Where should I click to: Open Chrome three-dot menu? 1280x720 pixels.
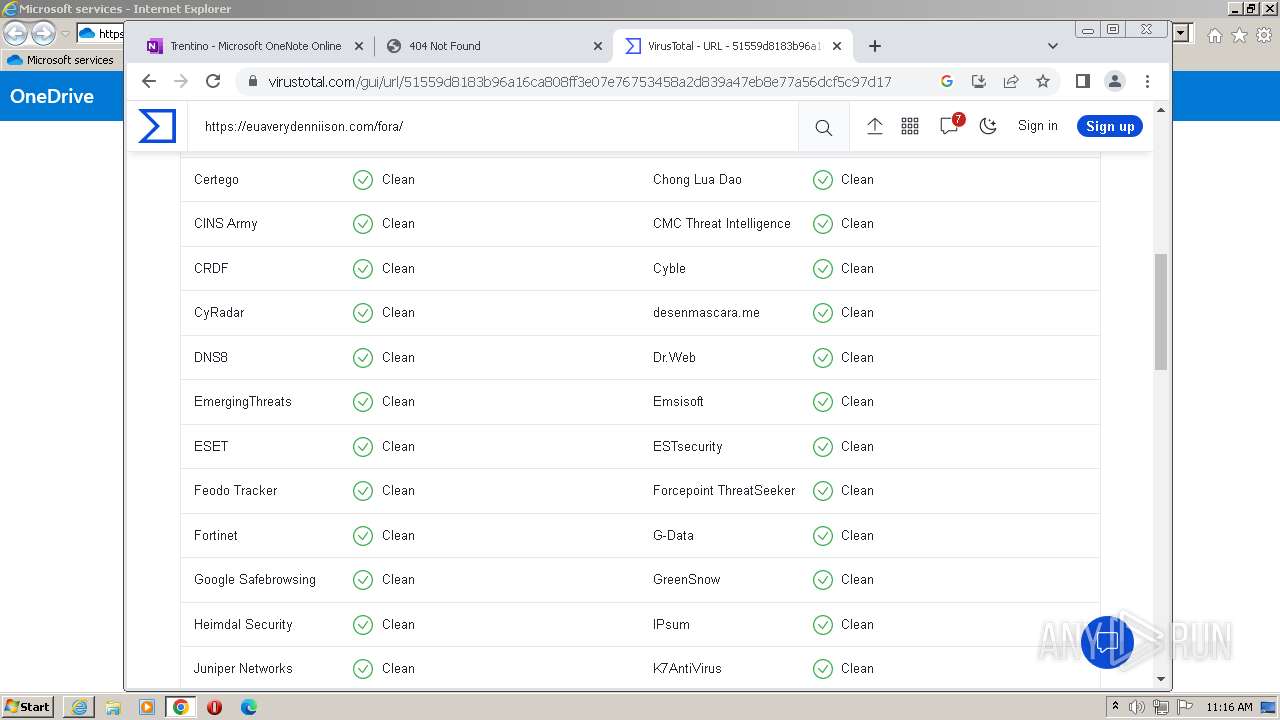pyautogui.click(x=1147, y=81)
